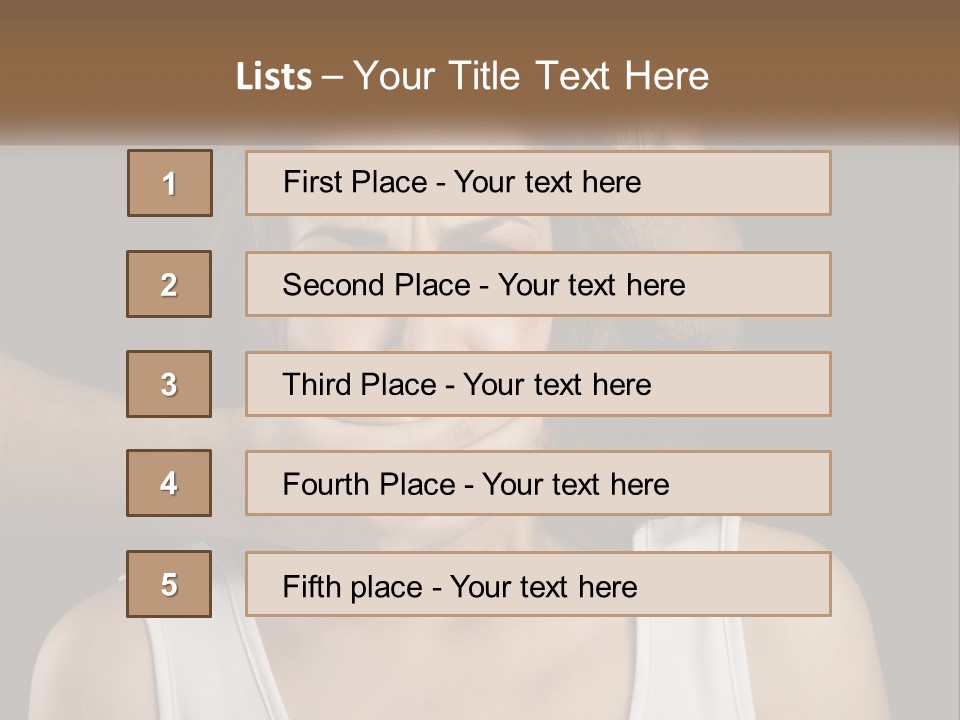The height and width of the screenshot is (720, 960).
Task: Select the Fifth place text bar
Action: [x=538, y=584]
